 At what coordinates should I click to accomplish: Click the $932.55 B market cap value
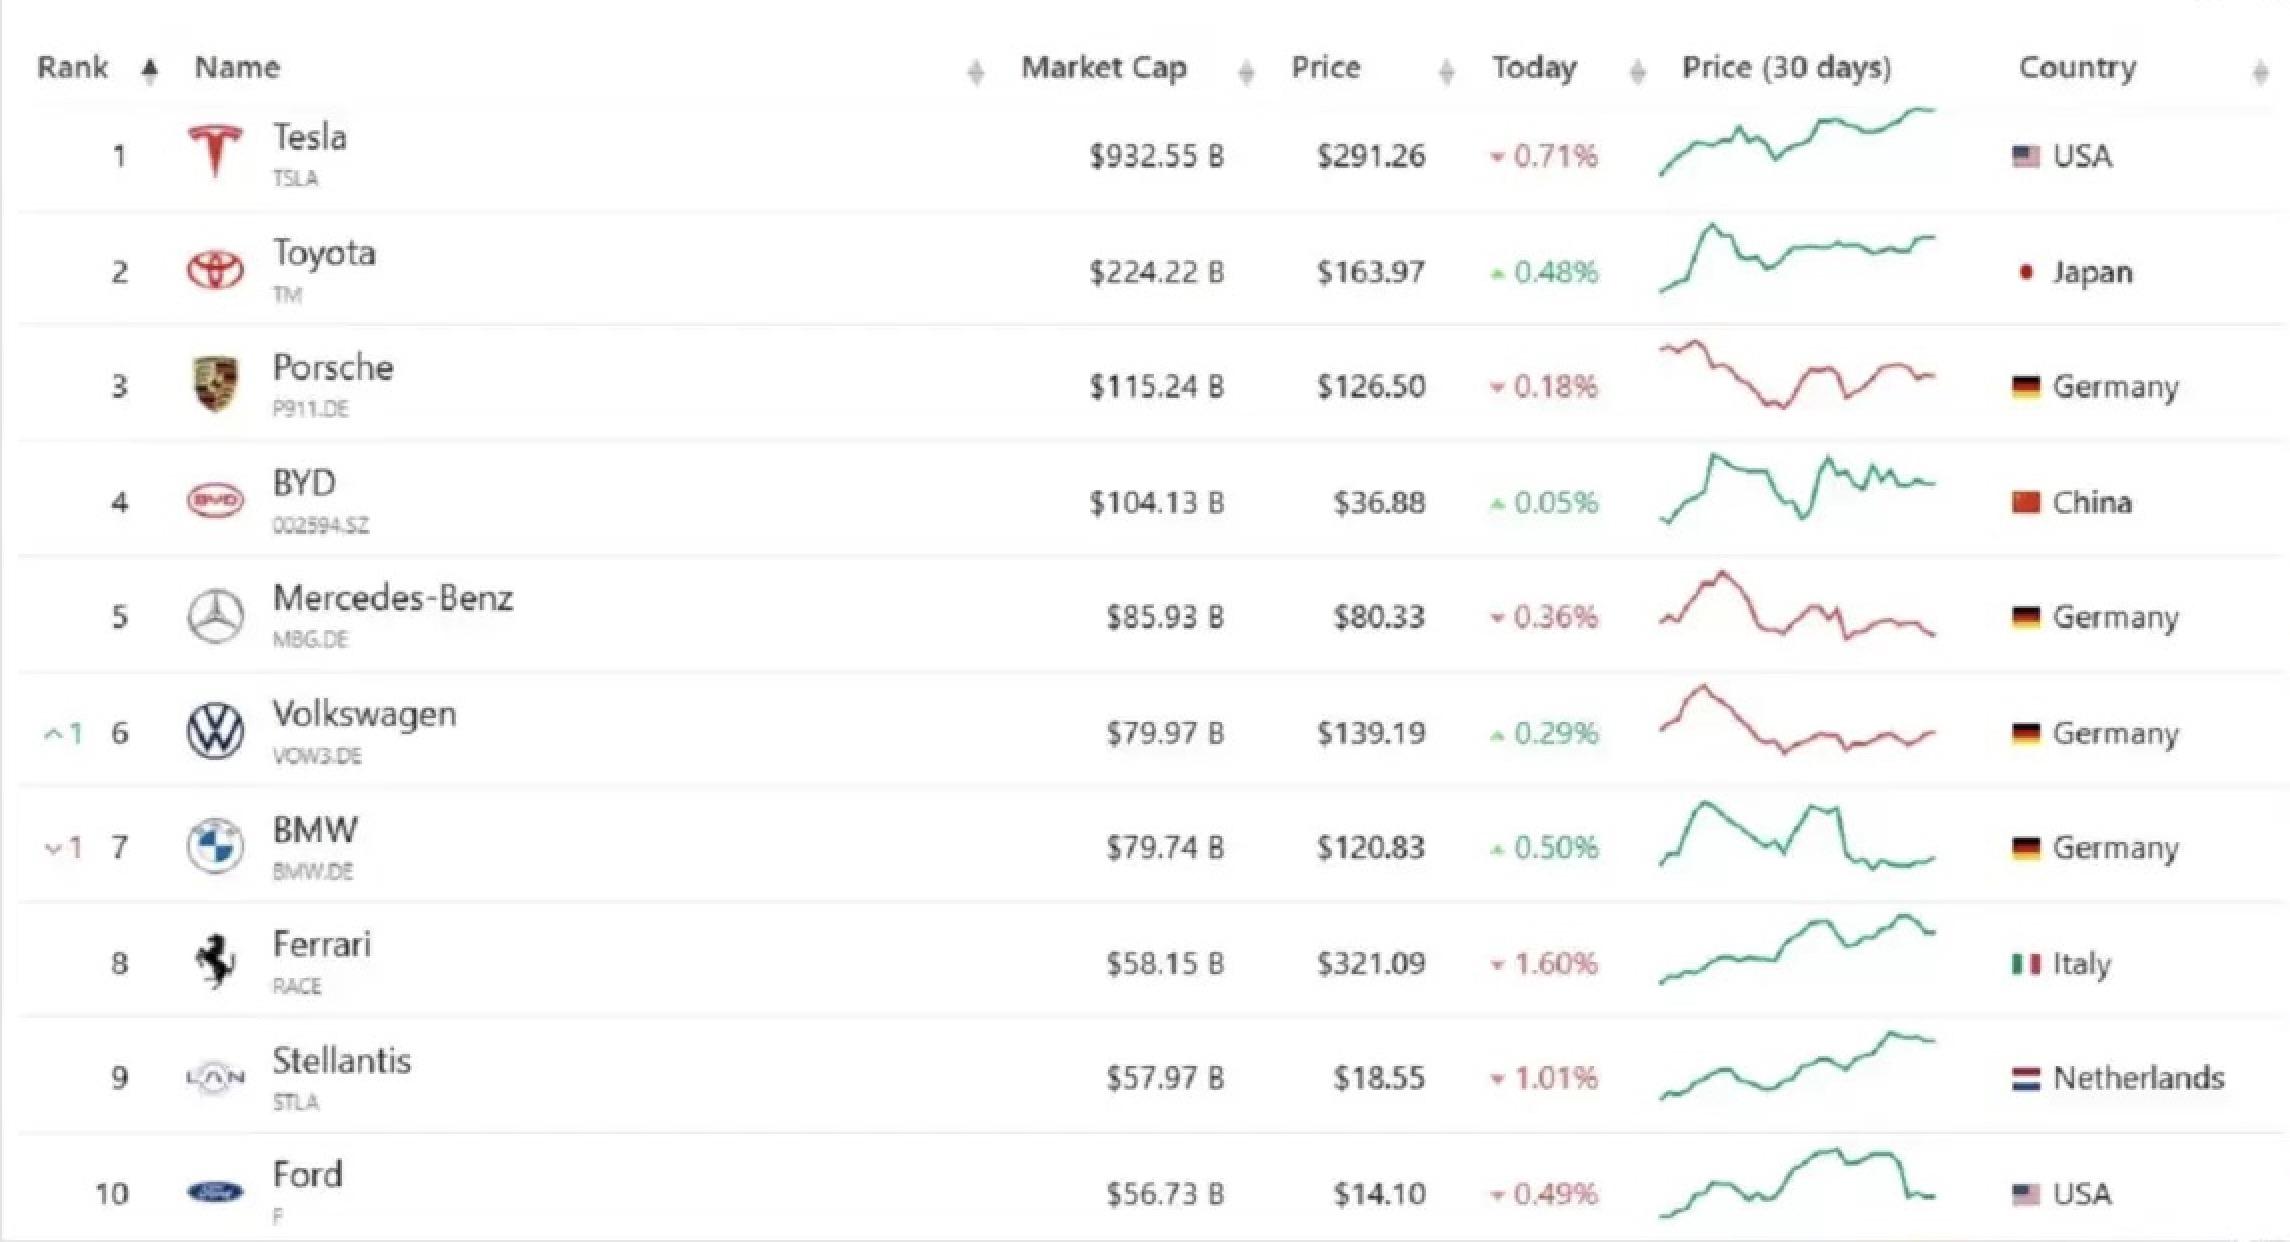[x=1157, y=156]
